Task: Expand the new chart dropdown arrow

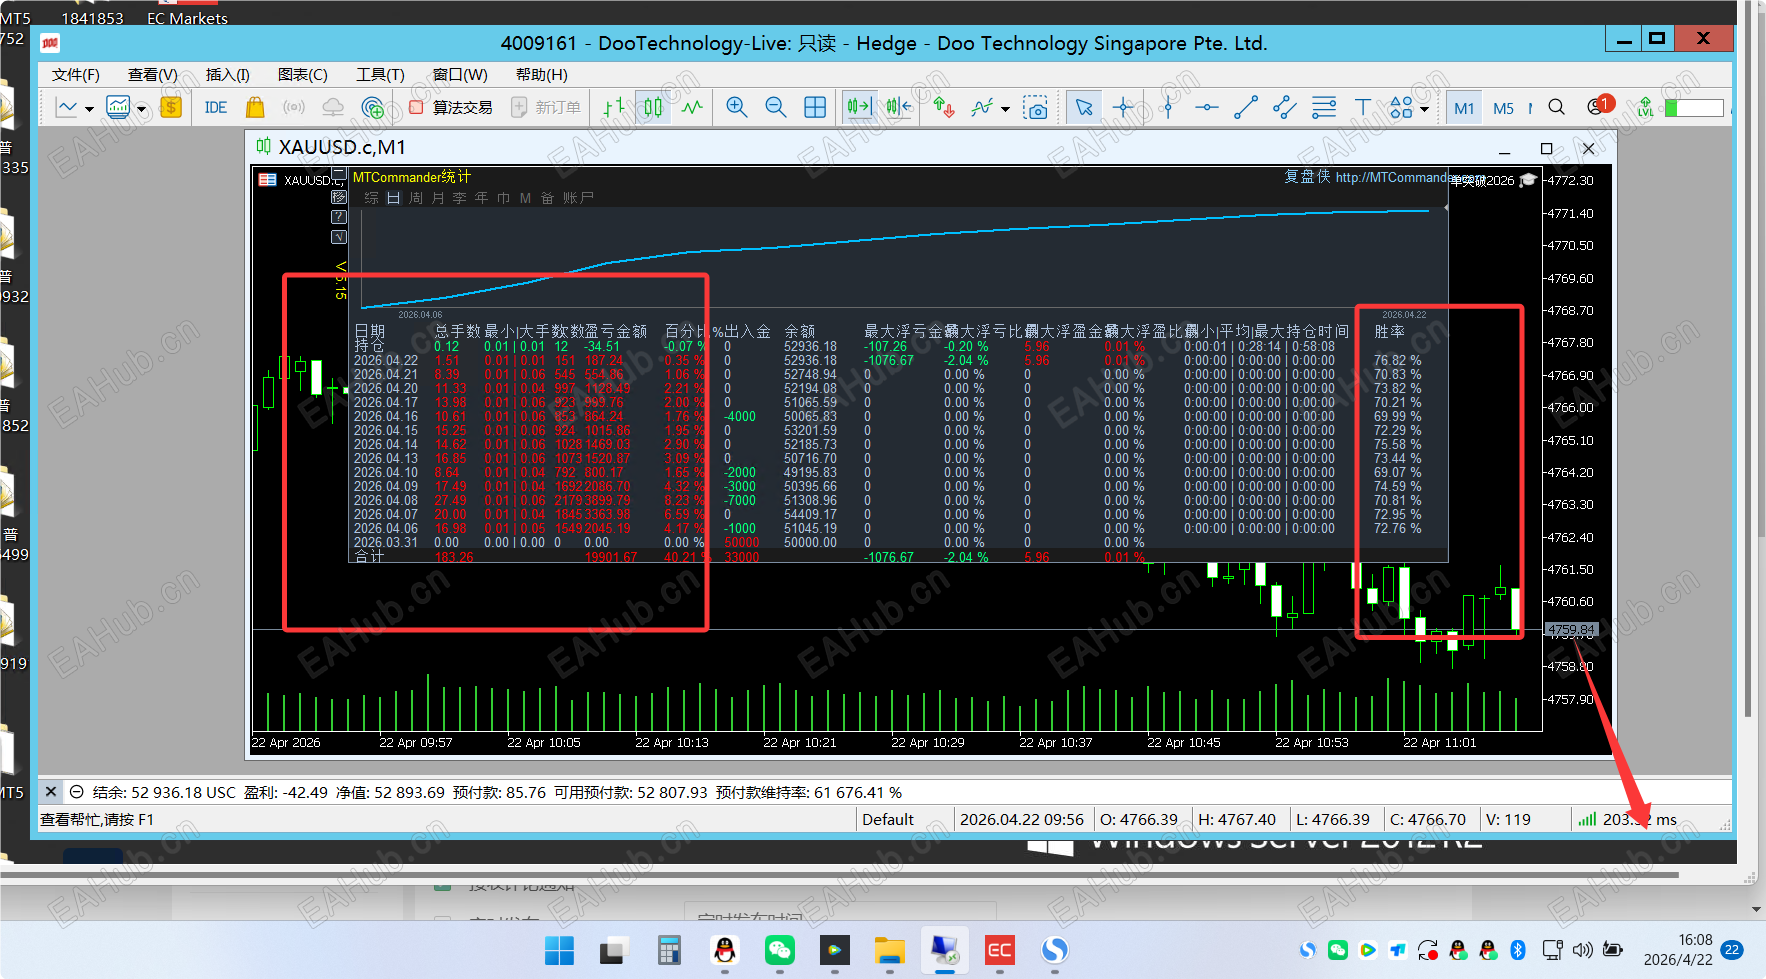Action: (x=89, y=108)
